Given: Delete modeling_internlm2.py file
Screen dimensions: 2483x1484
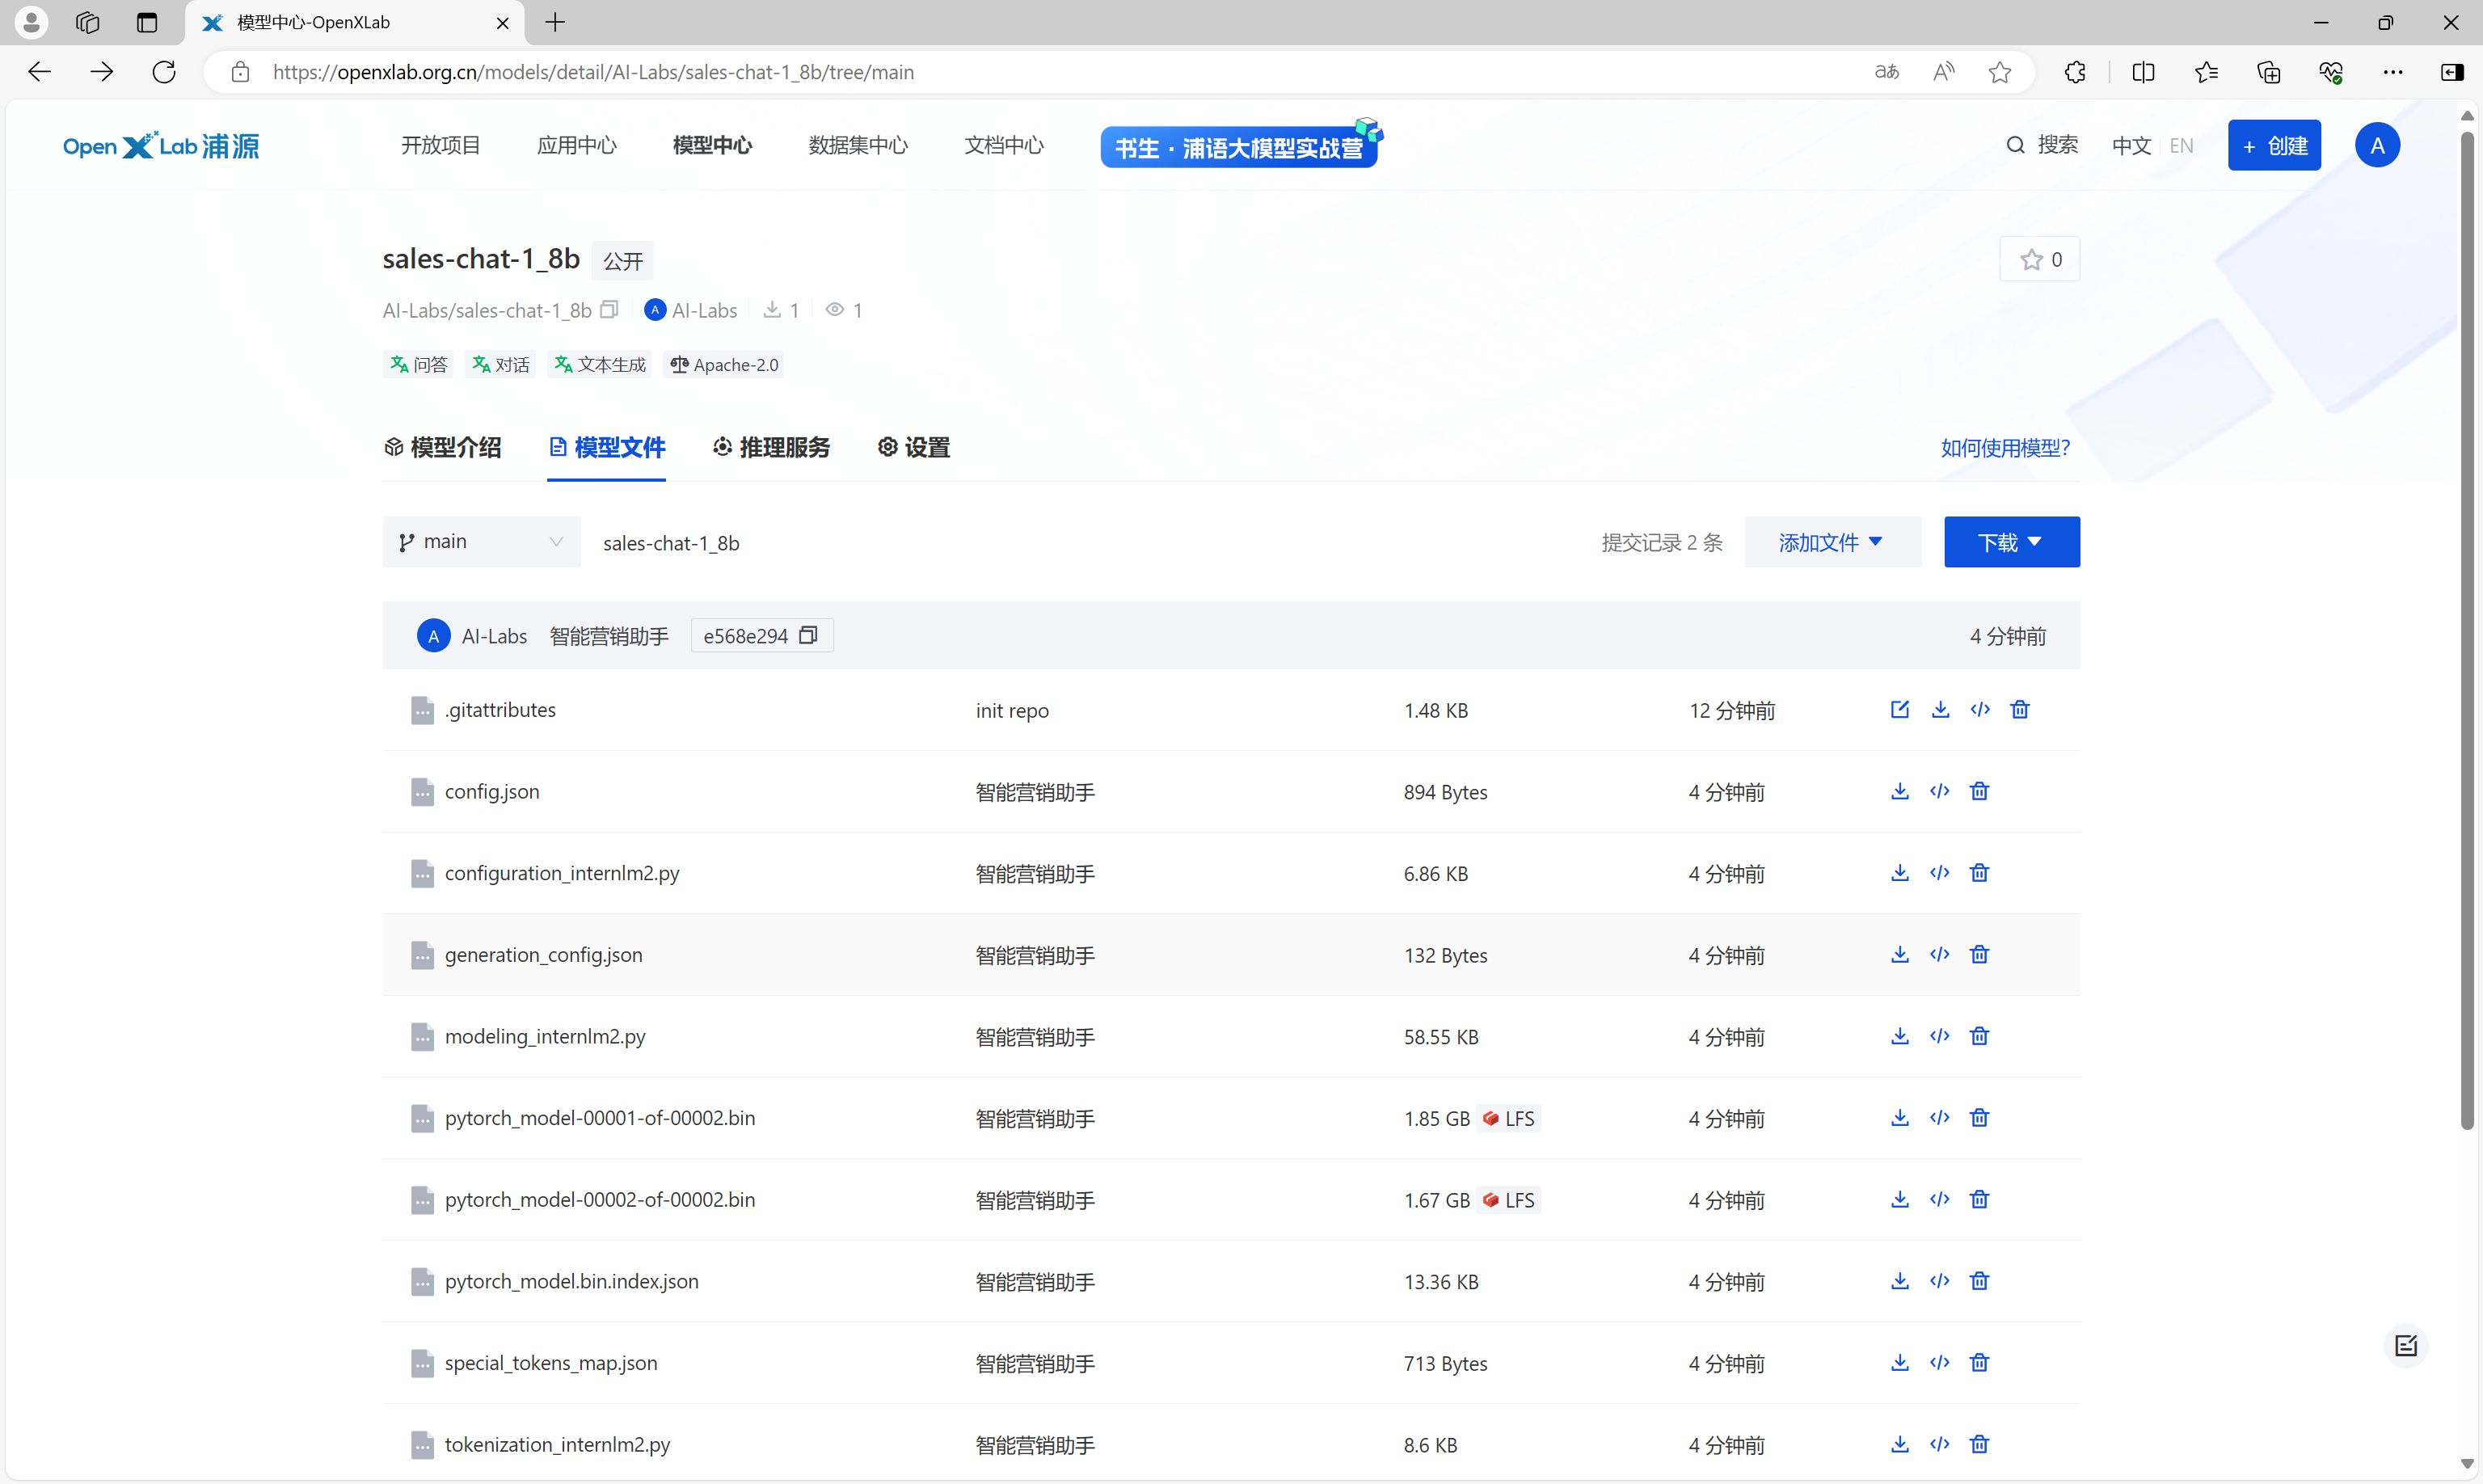Looking at the screenshot, I should click(x=1979, y=1036).
